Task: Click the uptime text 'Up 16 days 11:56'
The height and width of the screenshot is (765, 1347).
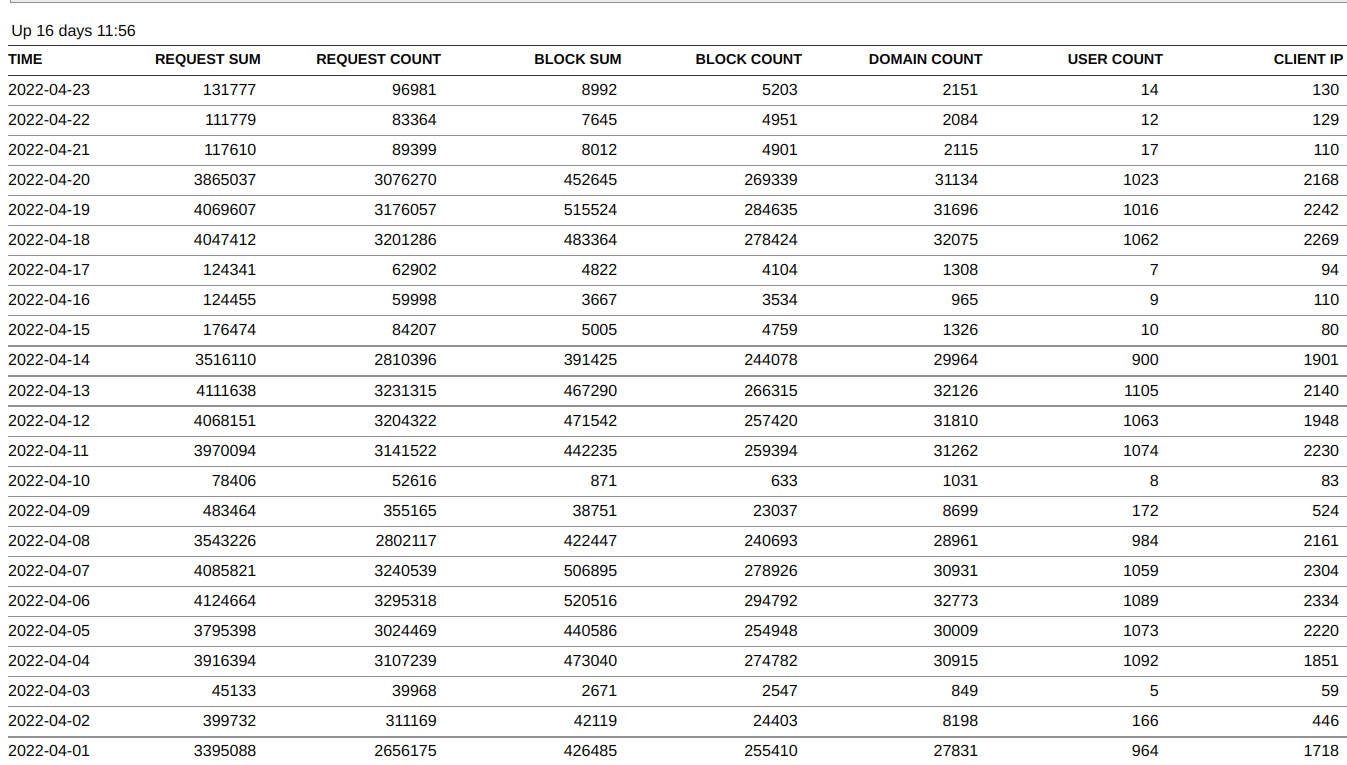Action: tap(73, 31)
